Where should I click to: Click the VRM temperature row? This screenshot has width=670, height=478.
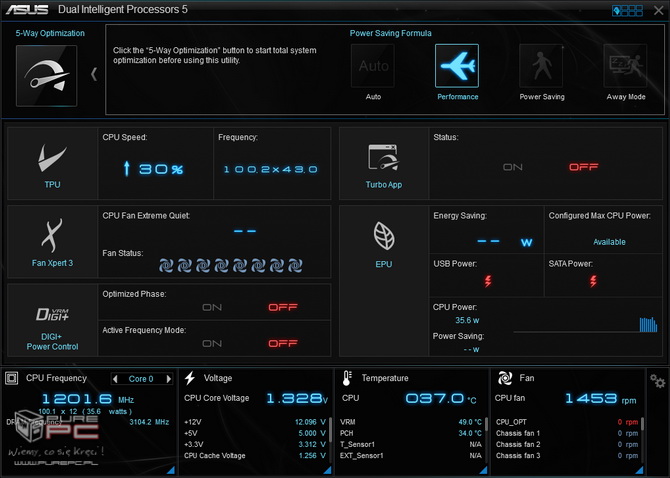point(411,422)
